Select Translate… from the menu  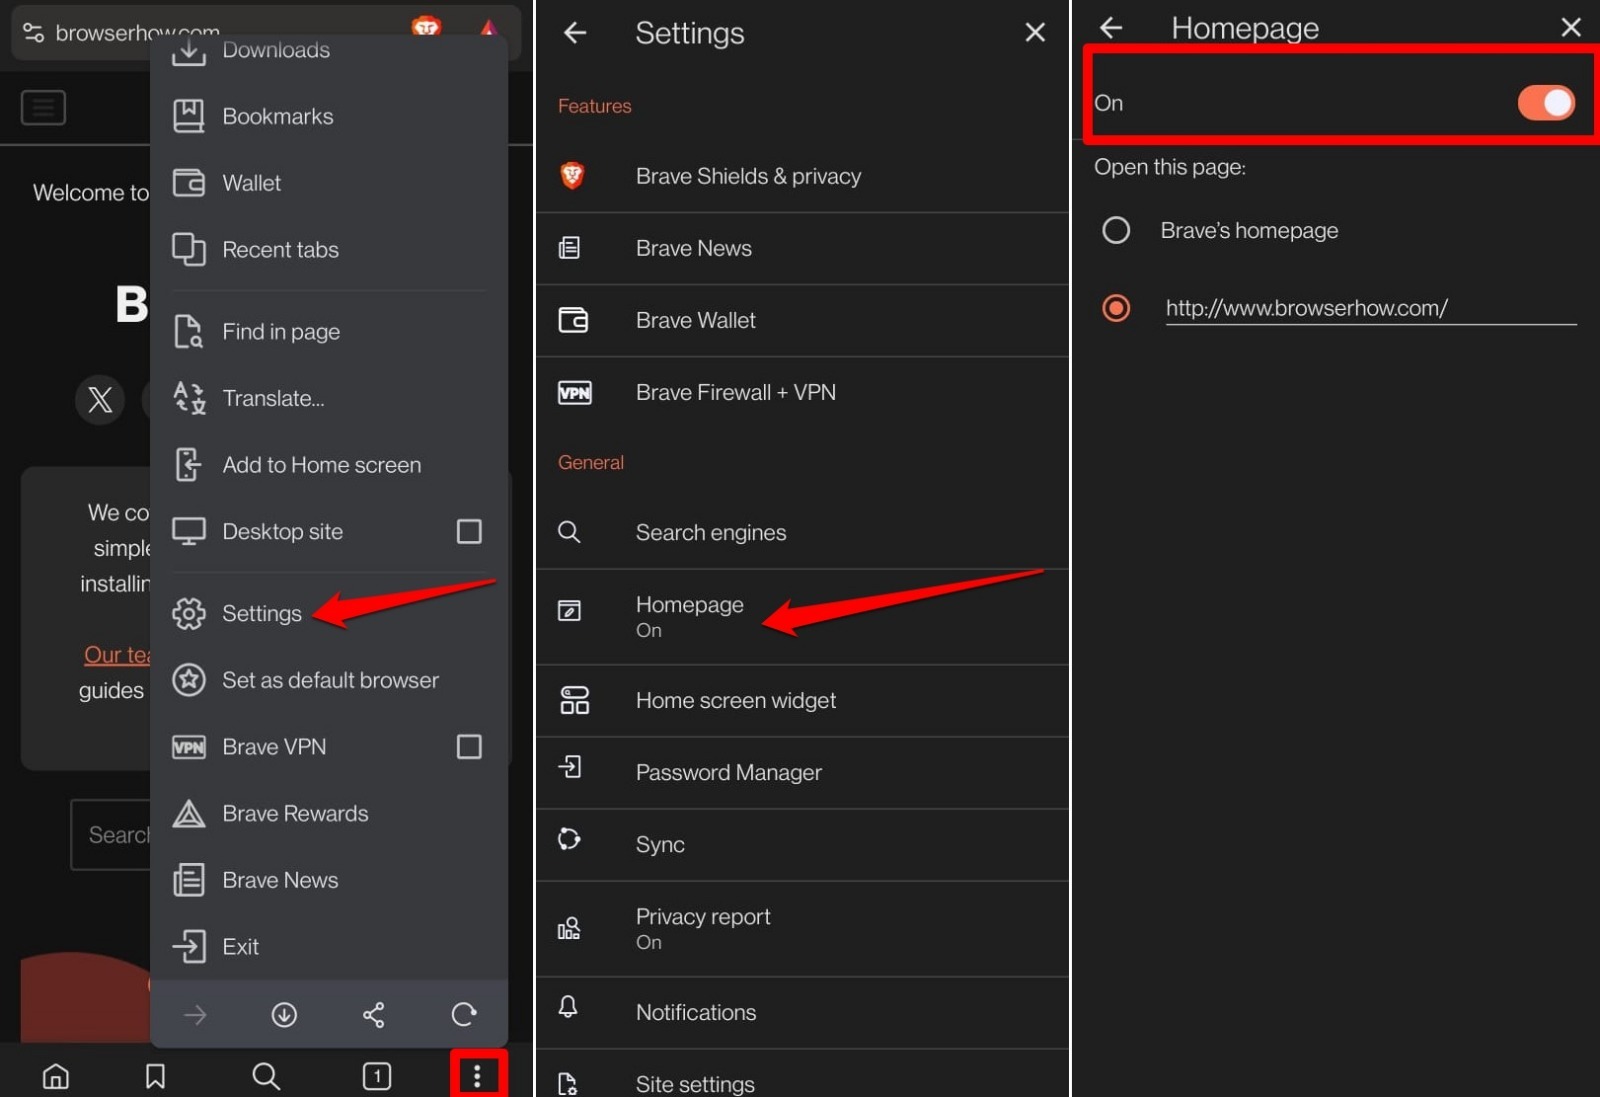328,398
